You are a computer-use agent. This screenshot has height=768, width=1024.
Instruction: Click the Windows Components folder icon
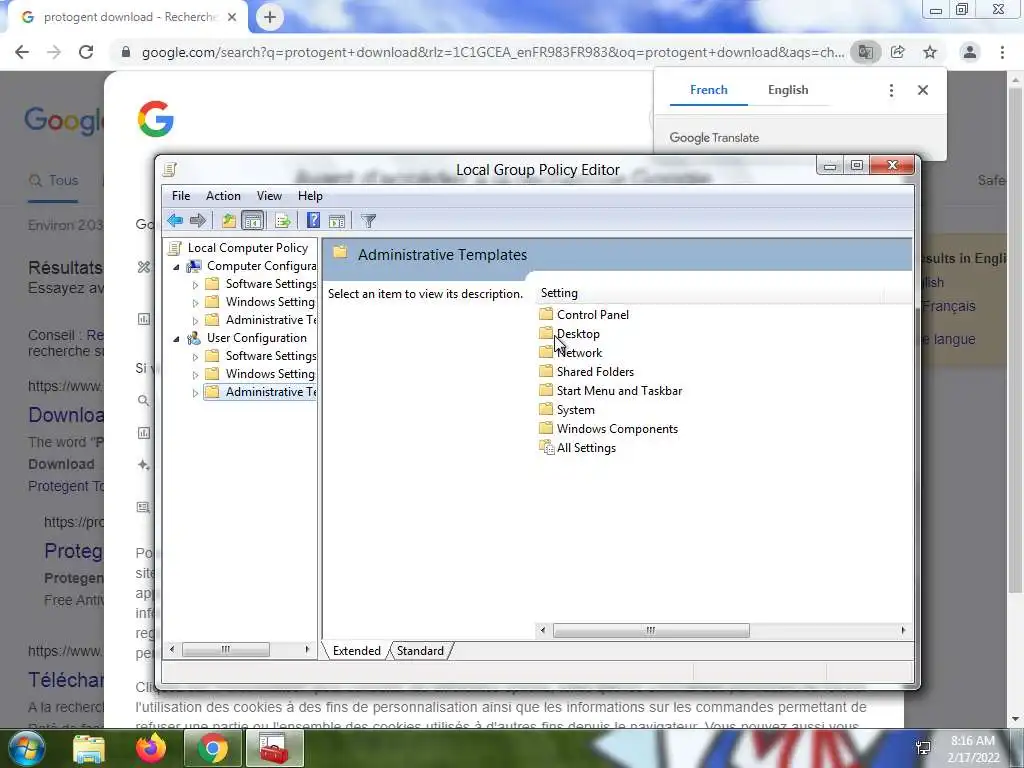546,428
